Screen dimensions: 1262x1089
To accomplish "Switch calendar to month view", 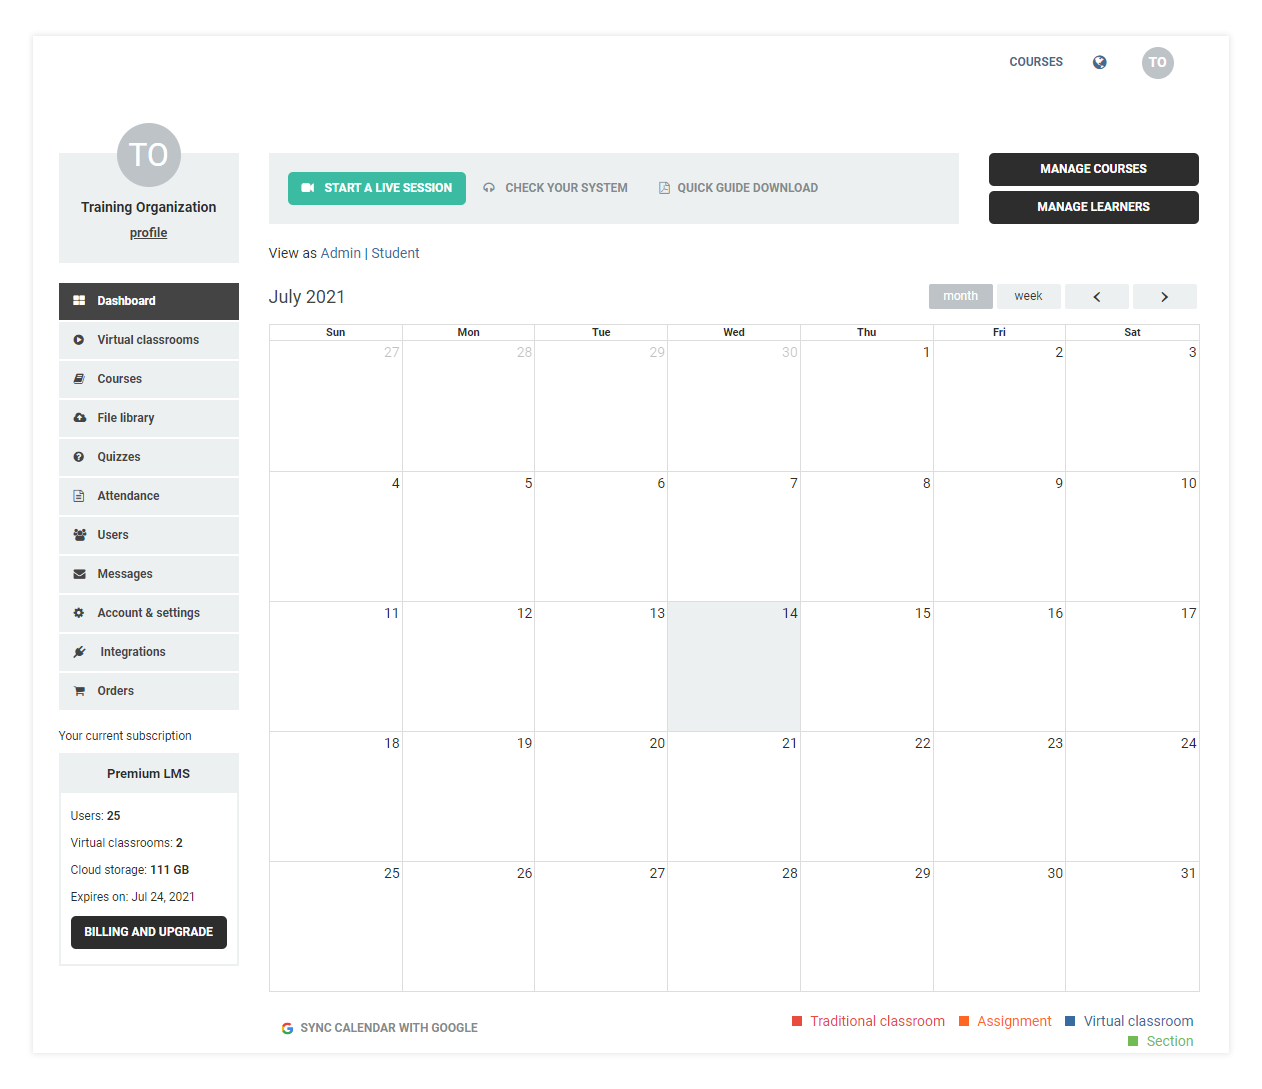I will tap(960, 296).
